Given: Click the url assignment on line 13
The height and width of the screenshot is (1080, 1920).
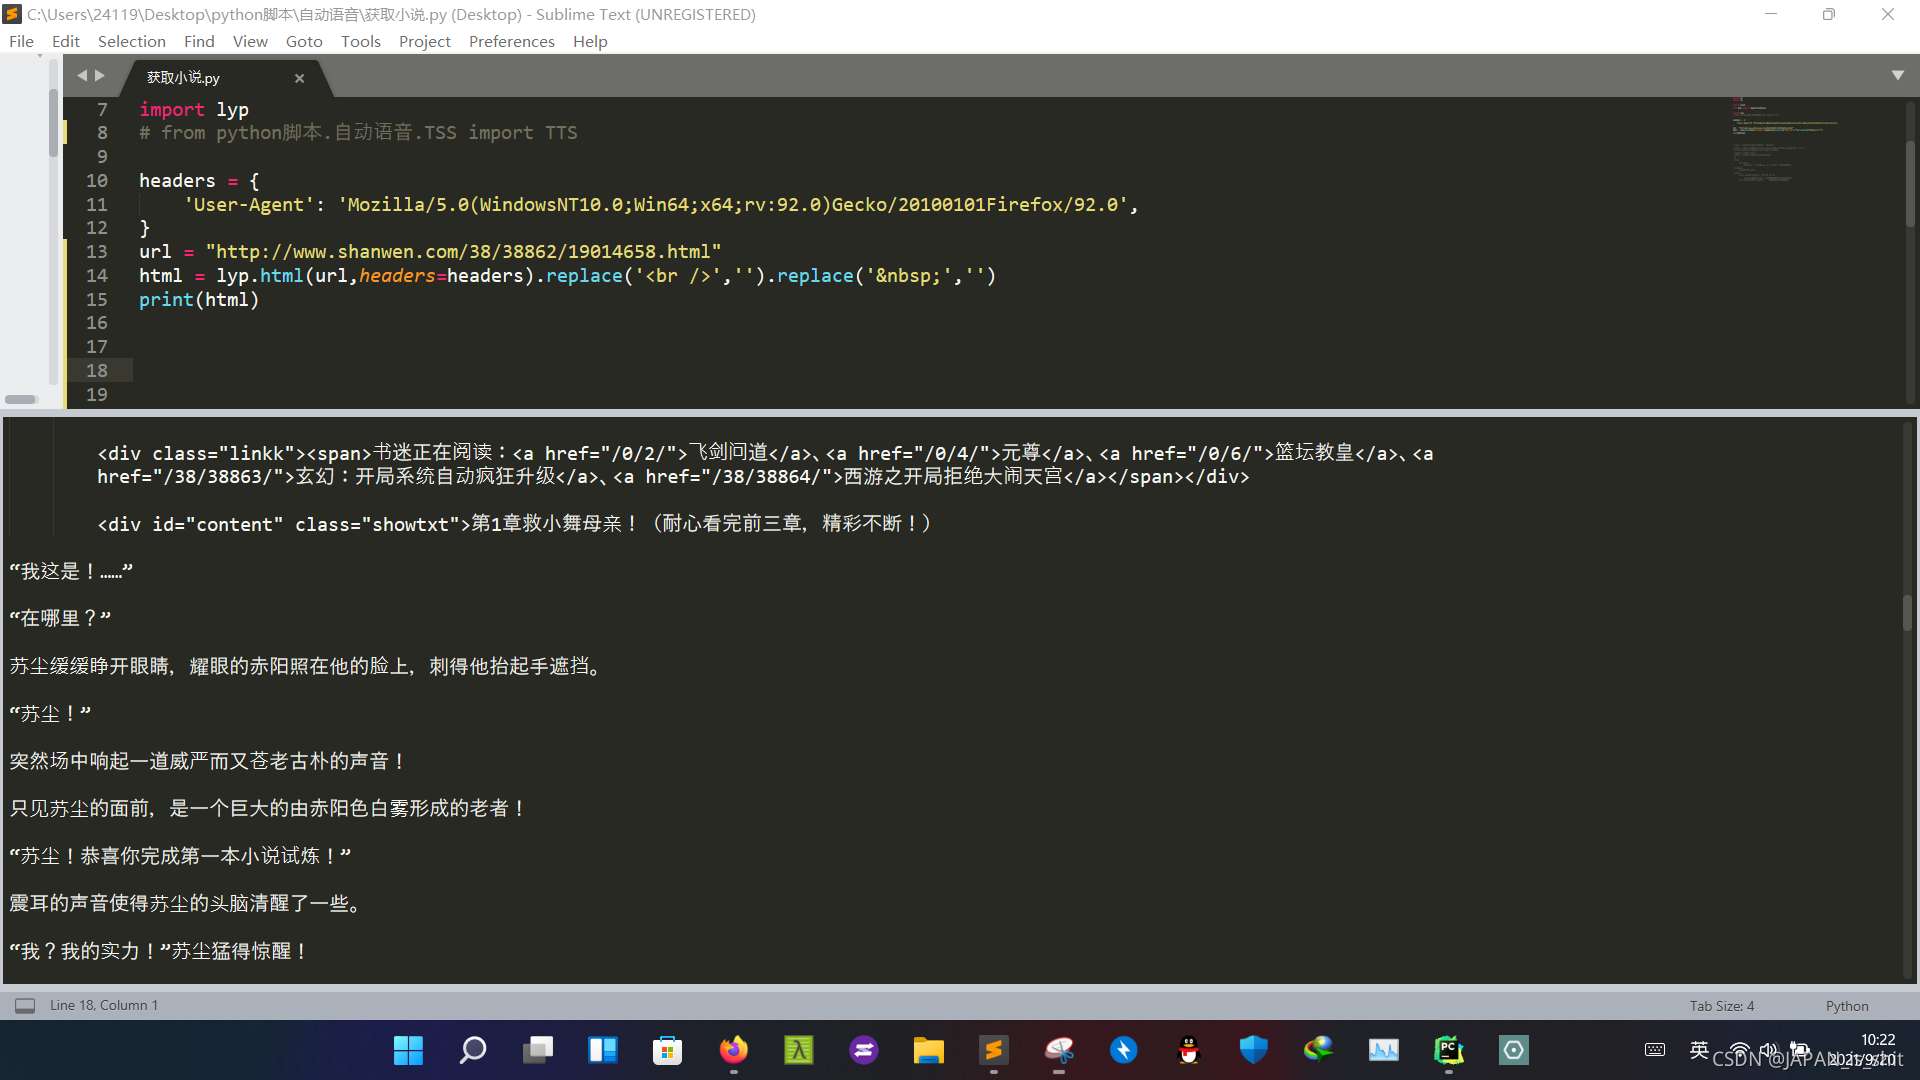Looking at the screenshot, I should [x=430, y=251].
